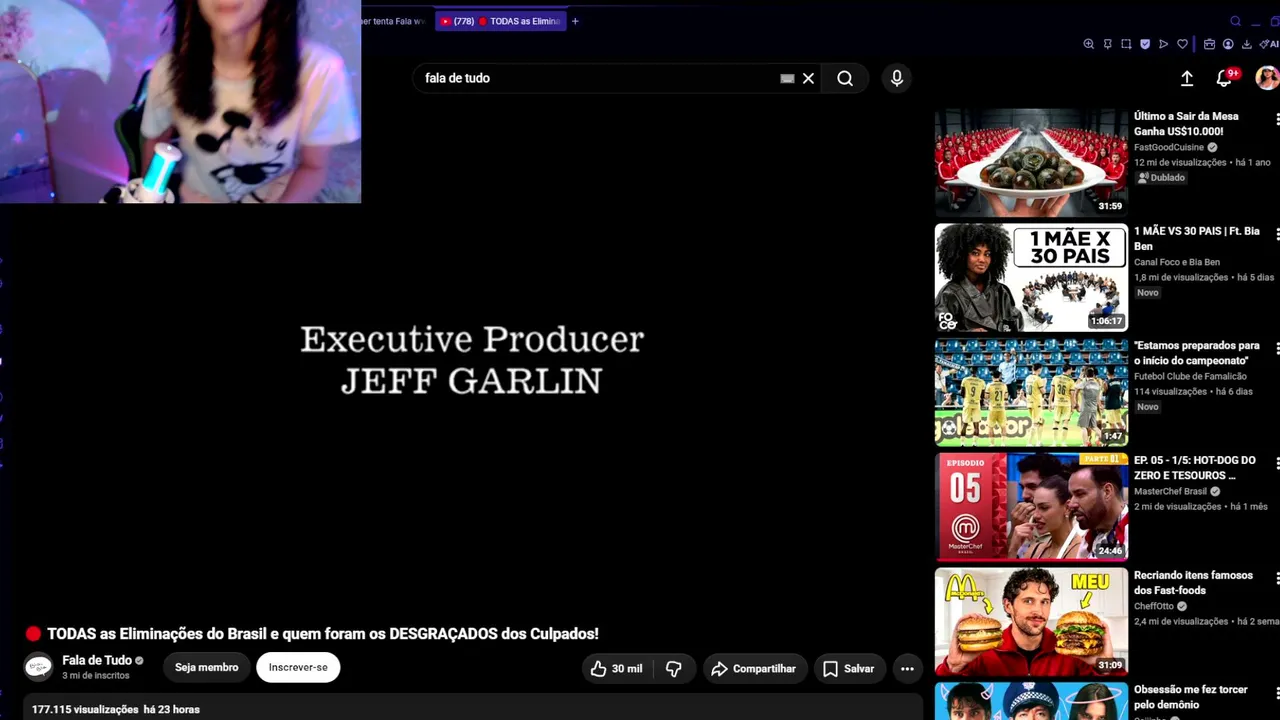The width and height of the screenshot is (1280, 720).
Task: Open the on-screen keyboard in search box
Action: (x=787, y=78)
